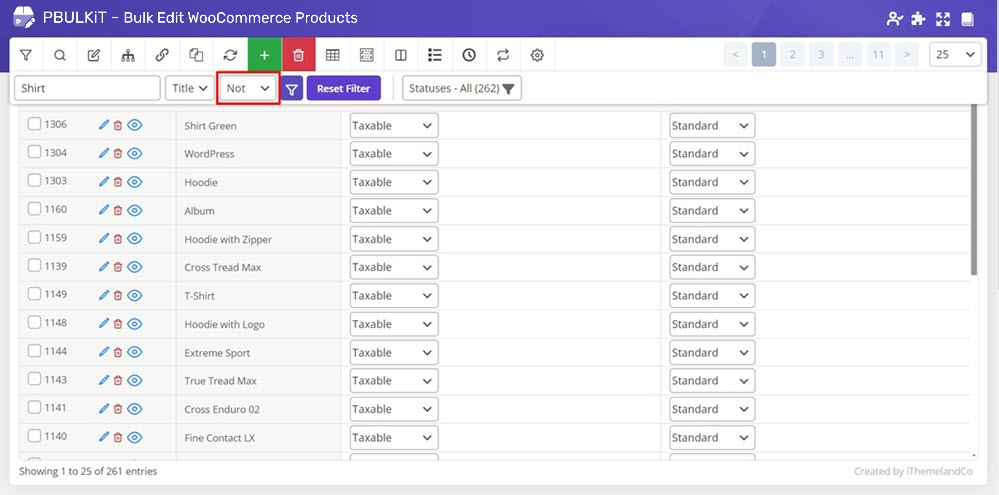Click the Shirt search text field
The height and width of the screenshot is (495, 999).
(x=87, y=88)
